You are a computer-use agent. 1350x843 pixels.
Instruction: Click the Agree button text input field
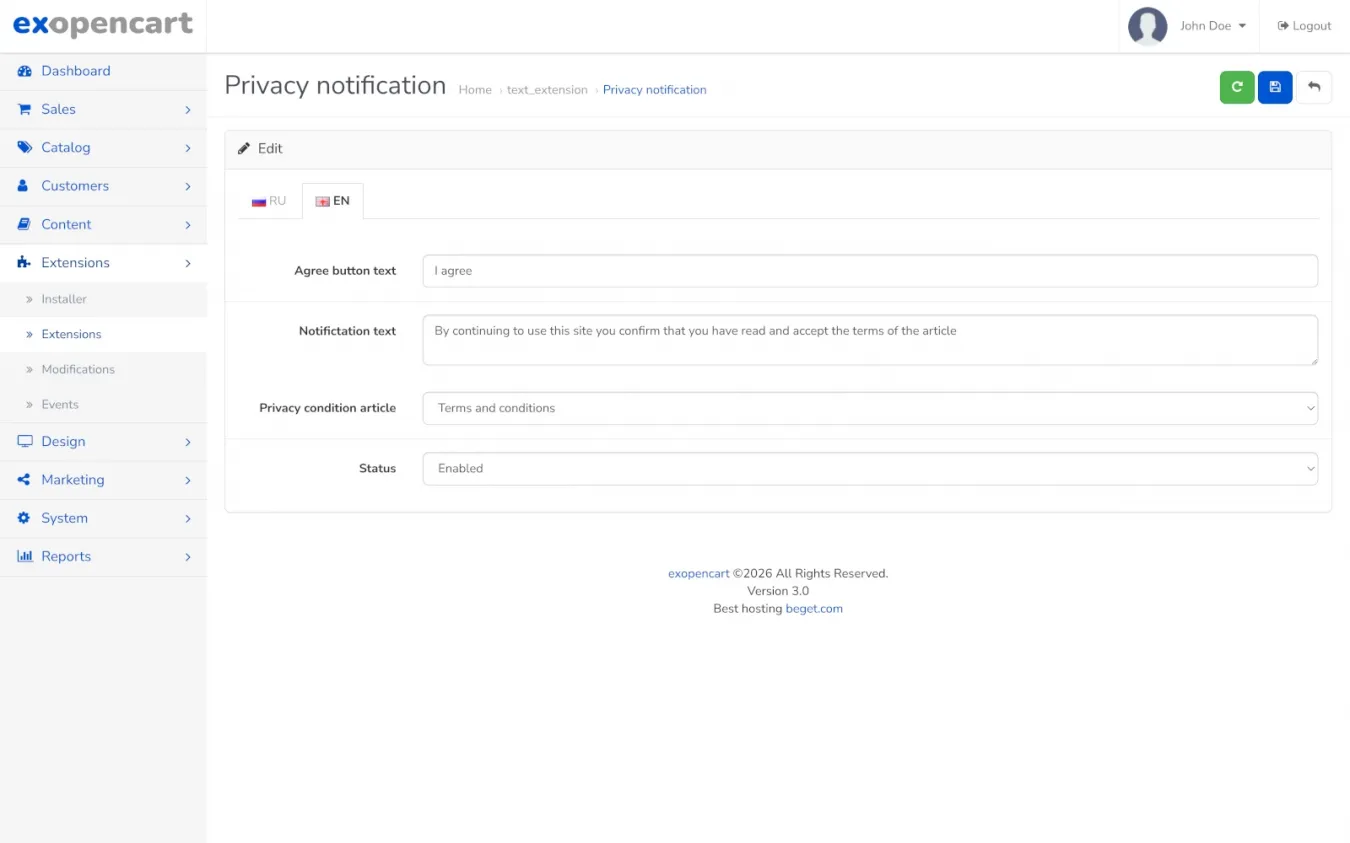869,271
